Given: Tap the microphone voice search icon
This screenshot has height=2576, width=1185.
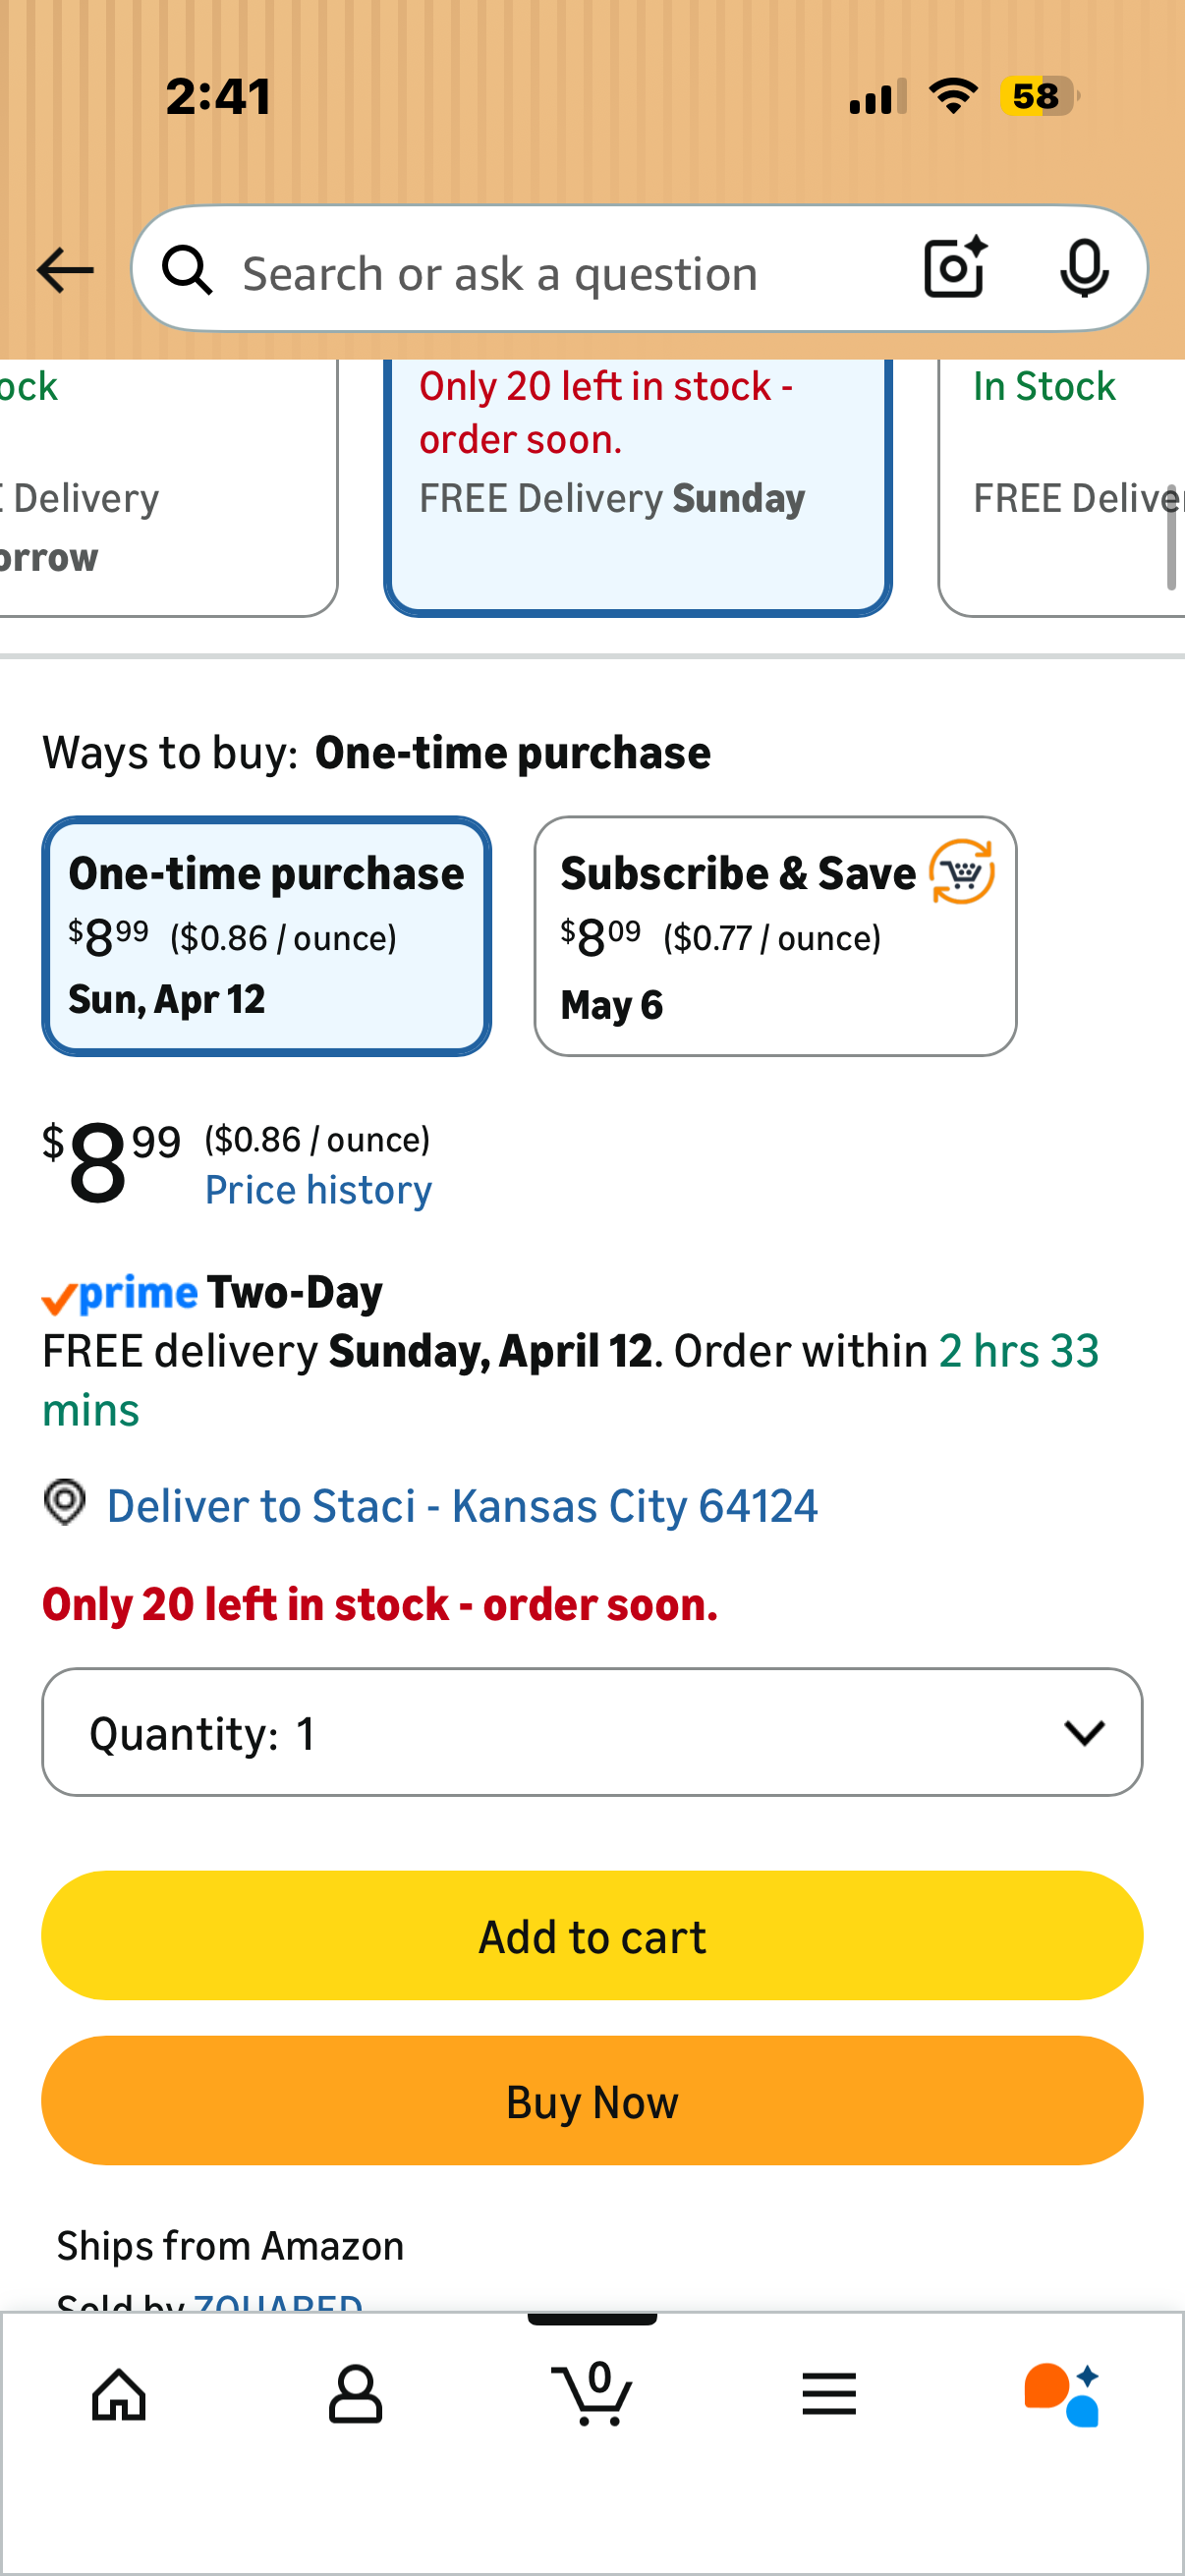Looking at the screenshot, I should point(1084,269).
